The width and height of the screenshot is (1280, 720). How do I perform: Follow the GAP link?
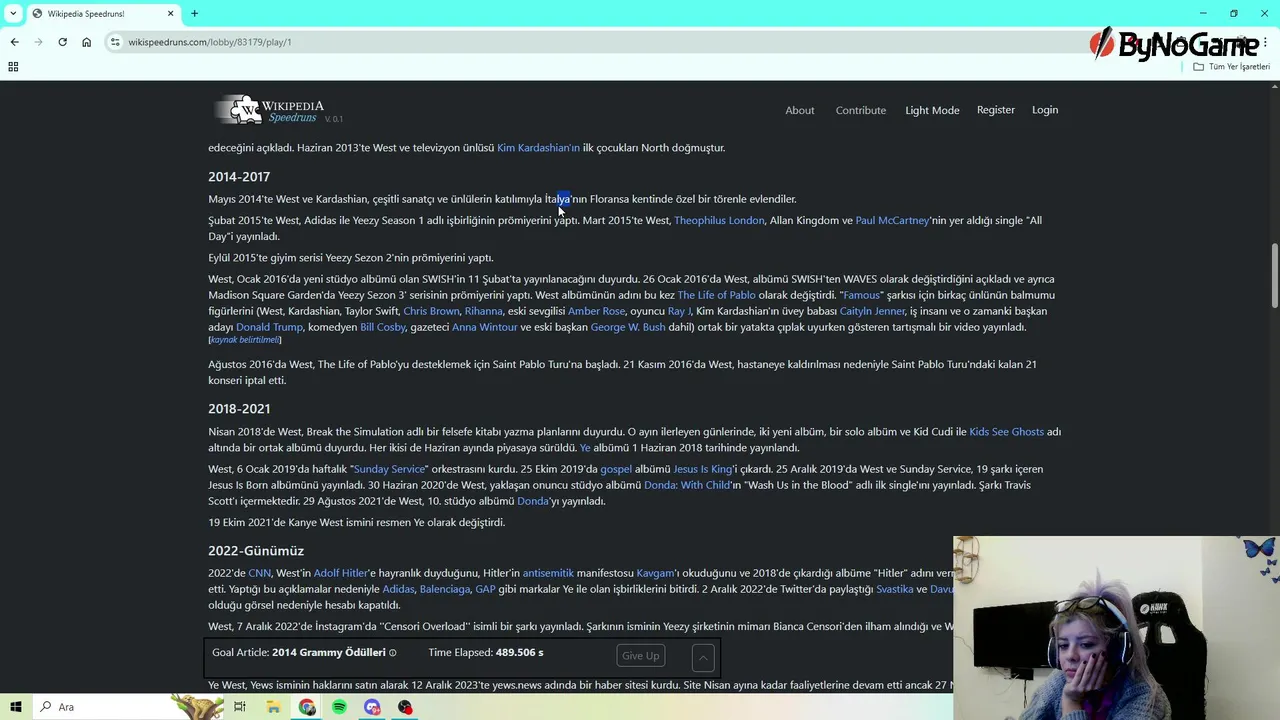[485, 589]
